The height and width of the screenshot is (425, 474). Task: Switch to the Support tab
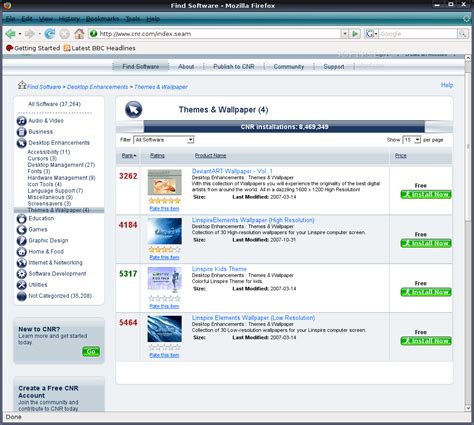[334, 67]
